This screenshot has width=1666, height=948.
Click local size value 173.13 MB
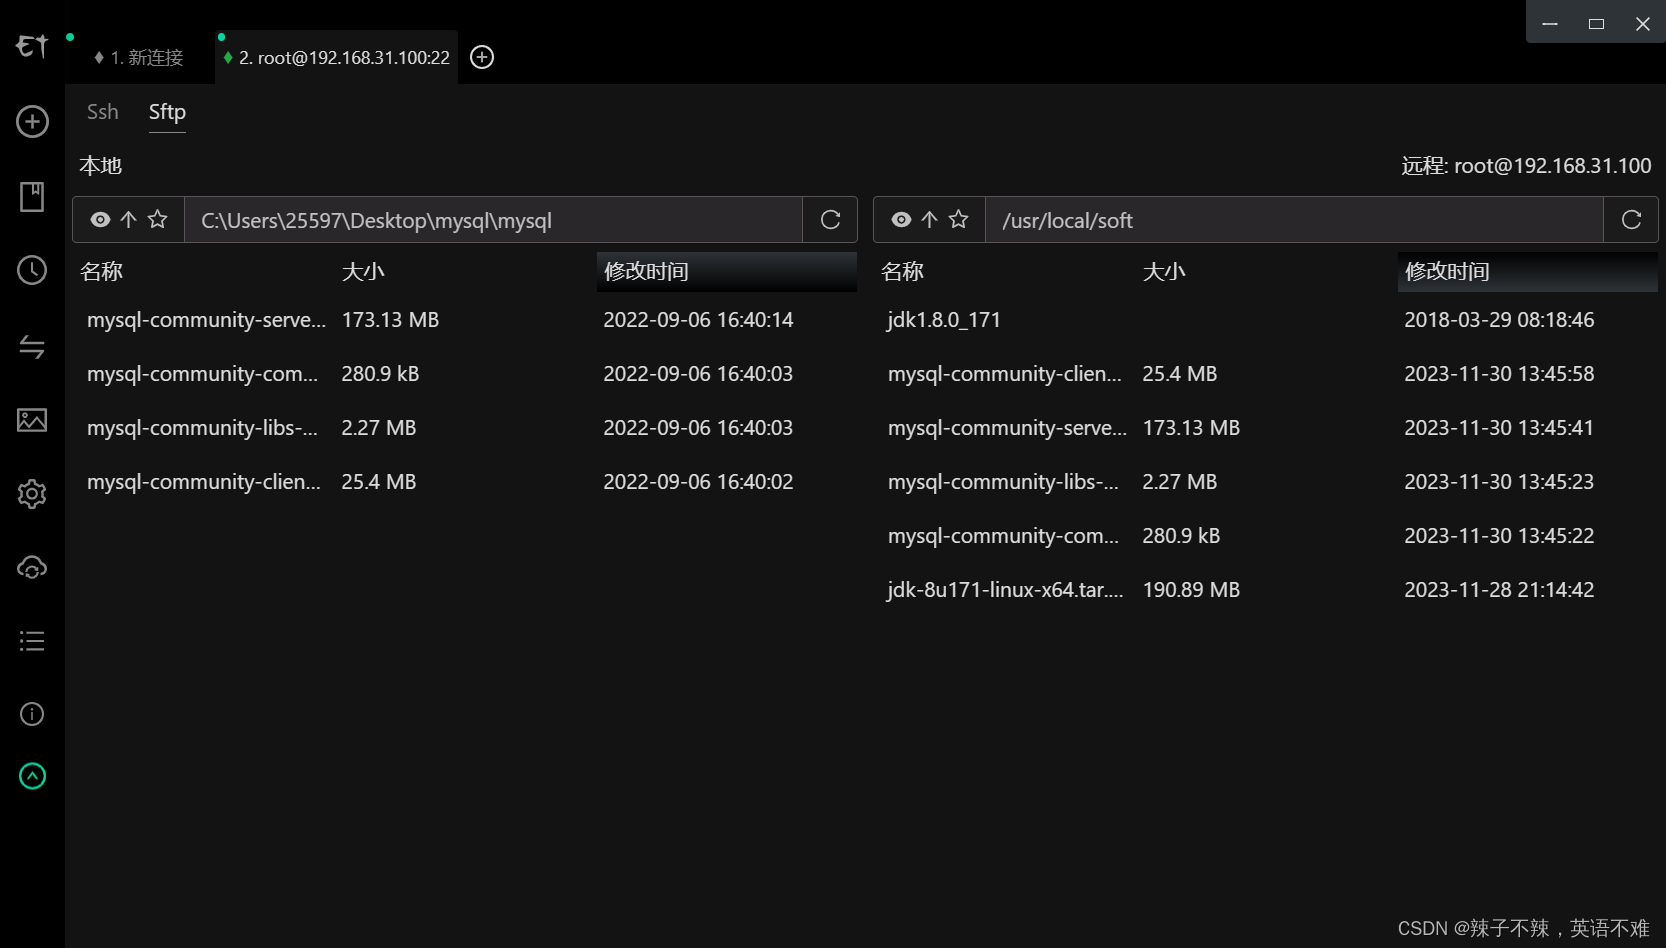click(390, 320)
